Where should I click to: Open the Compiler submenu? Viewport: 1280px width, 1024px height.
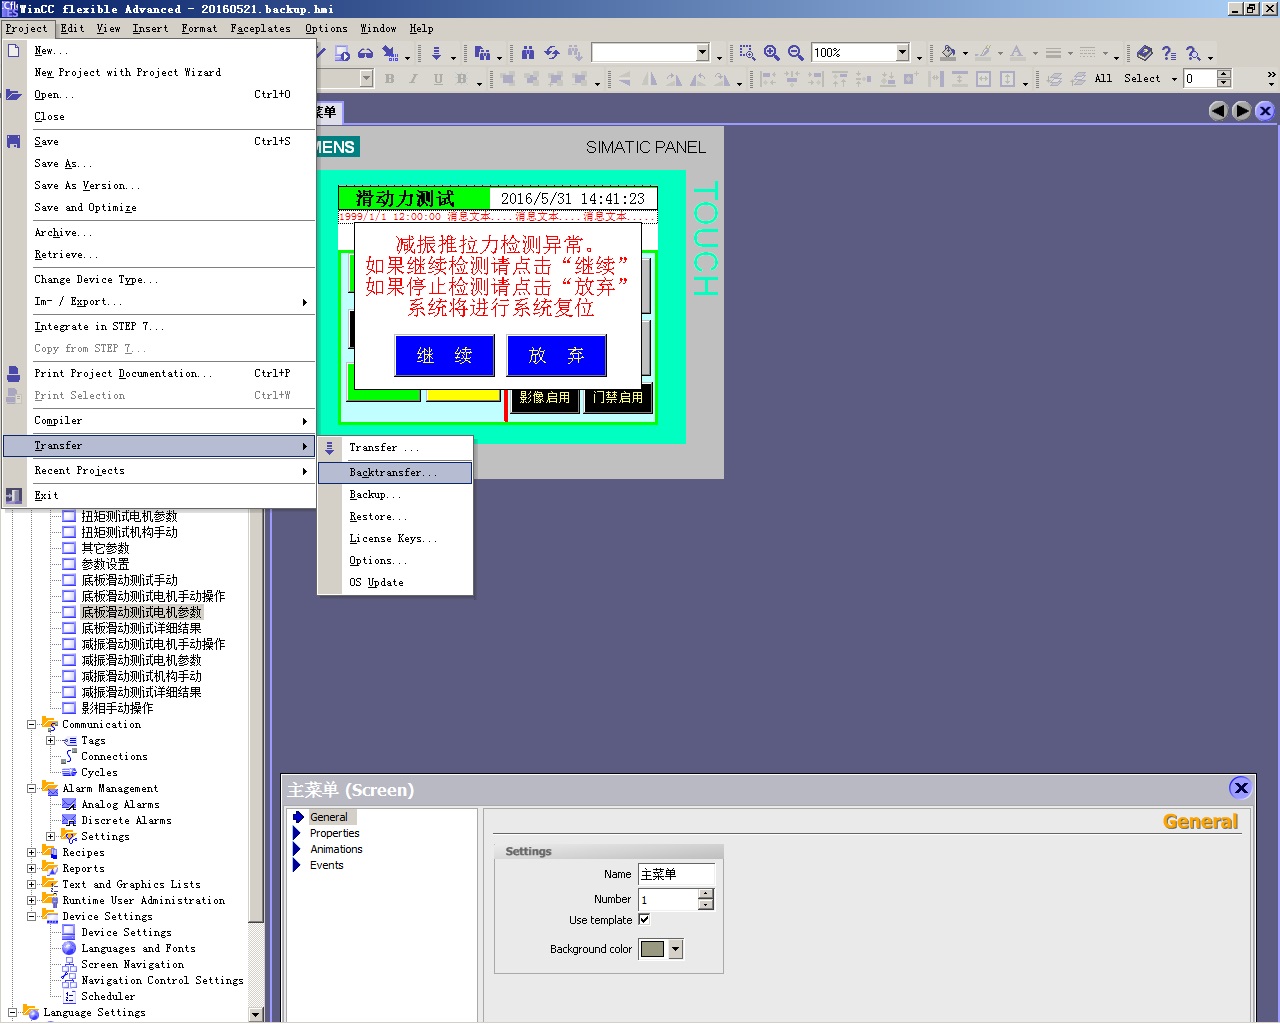coord(159,420)
